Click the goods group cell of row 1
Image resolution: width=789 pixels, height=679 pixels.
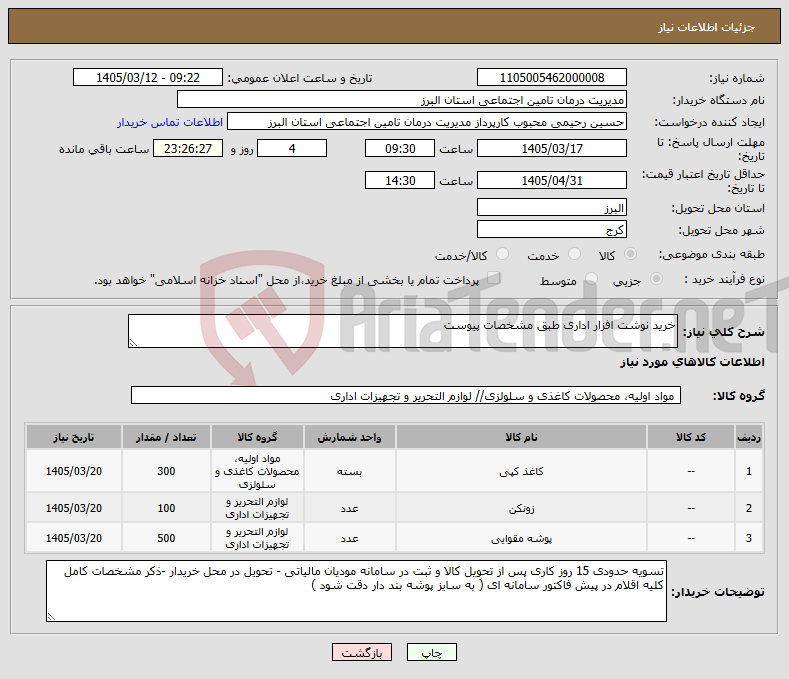(x=257, y=471)
